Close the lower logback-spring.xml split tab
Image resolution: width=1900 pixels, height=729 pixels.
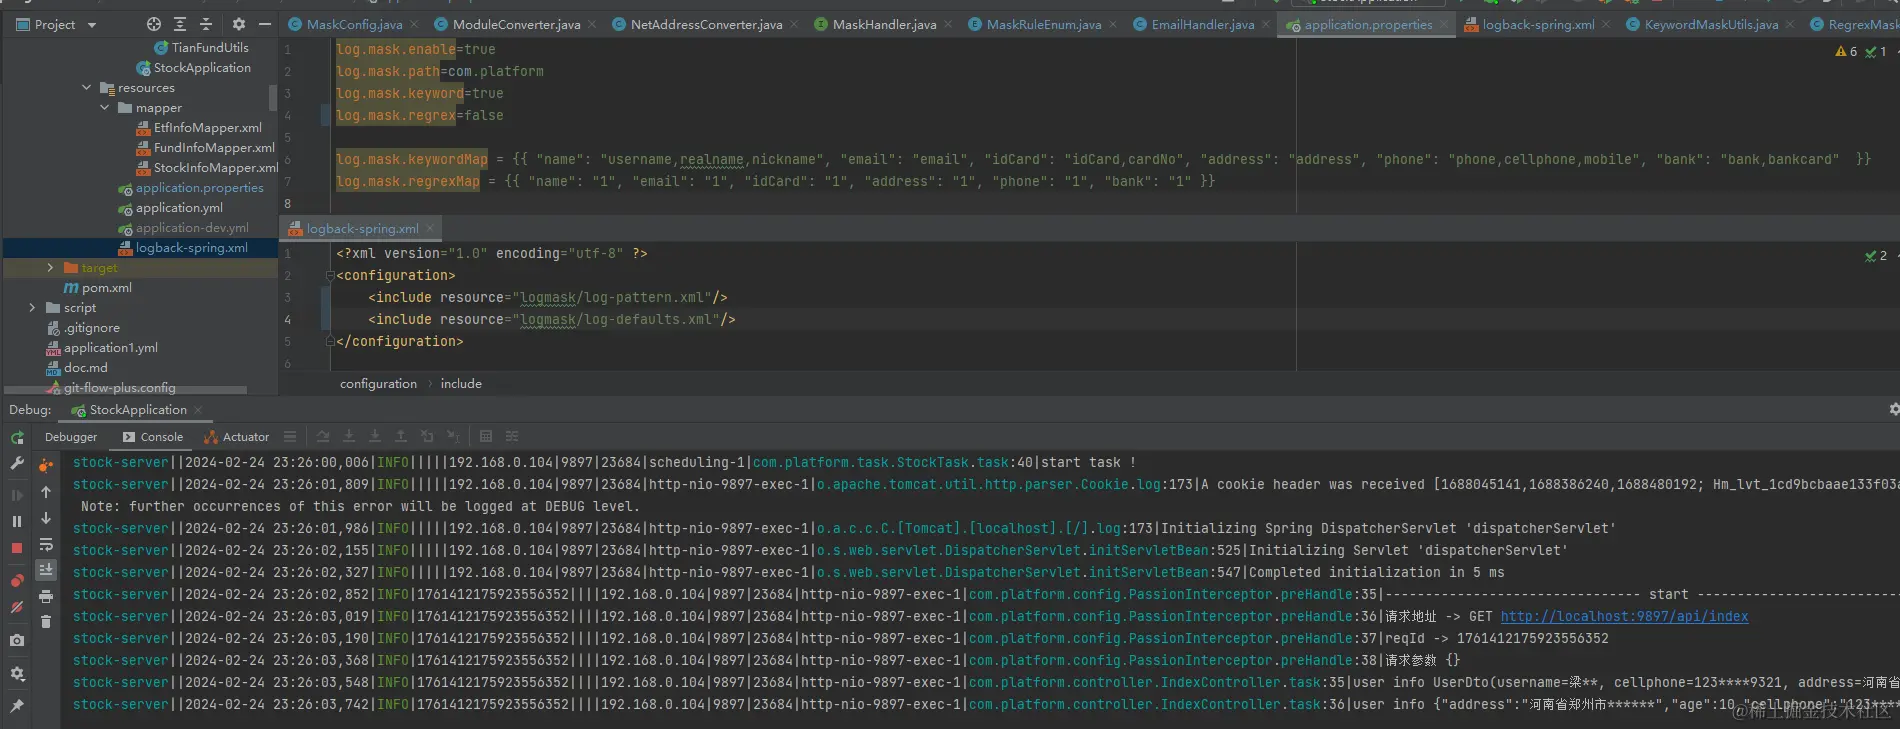click(x=430, y=229)
